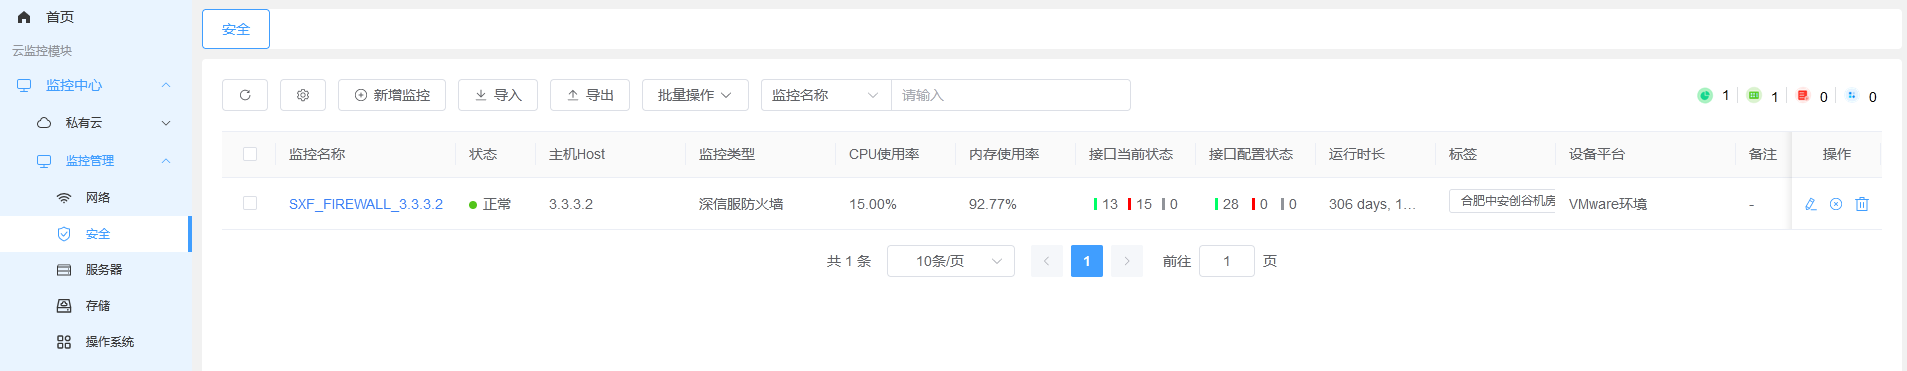
Task: Click the green circle status counter icon
Action: [x=1704, y=95]
